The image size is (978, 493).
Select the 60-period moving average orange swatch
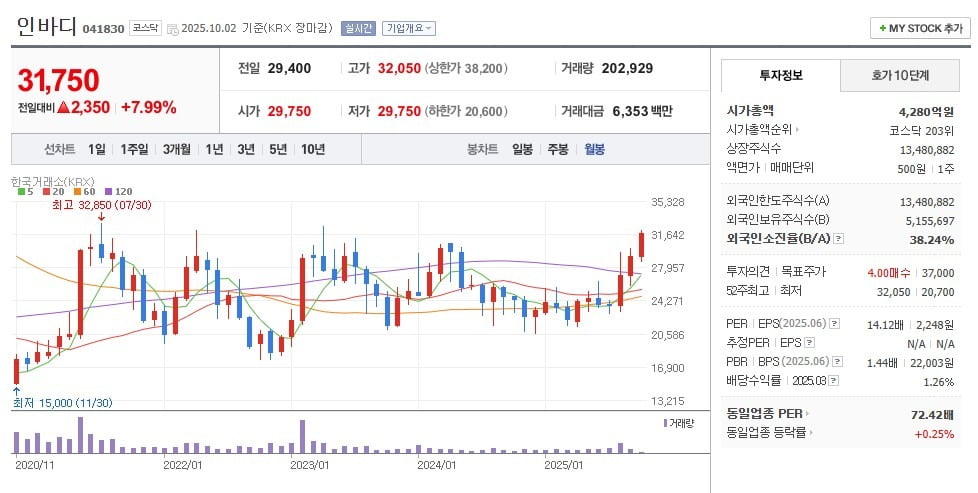point(77,190)
